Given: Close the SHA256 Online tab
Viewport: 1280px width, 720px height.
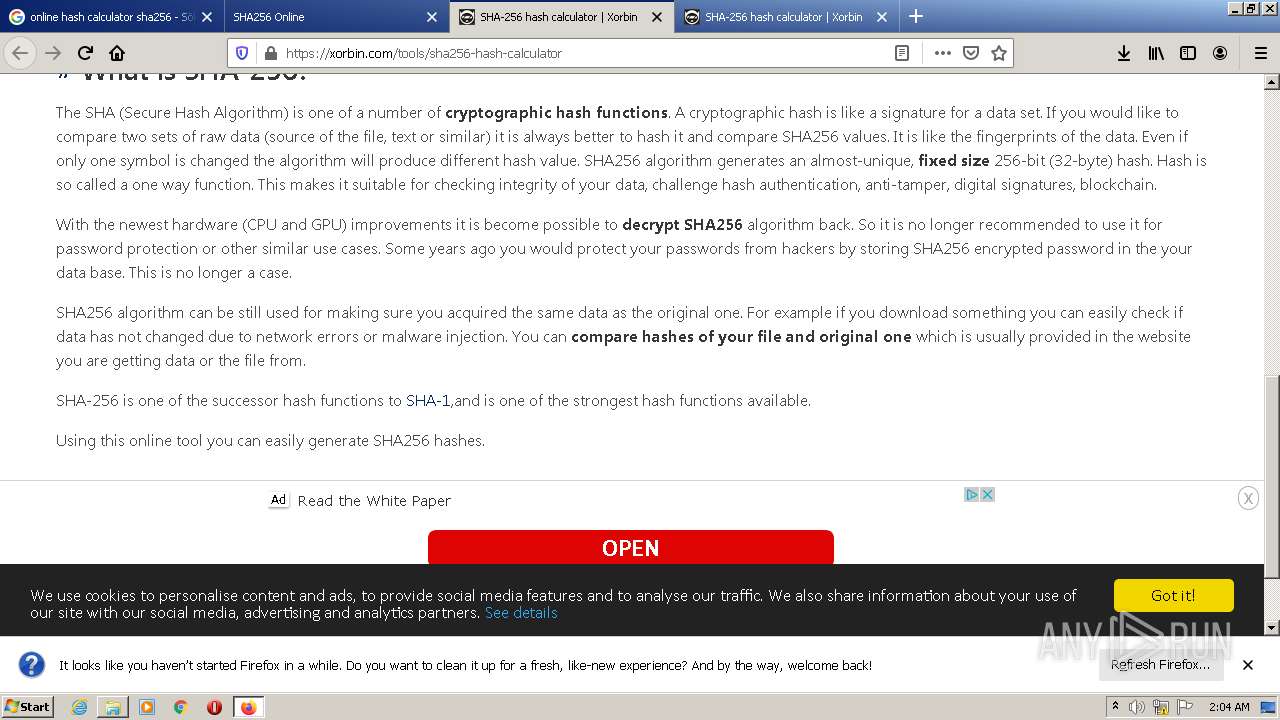Looking at the screenshot, I should point(432,17).
